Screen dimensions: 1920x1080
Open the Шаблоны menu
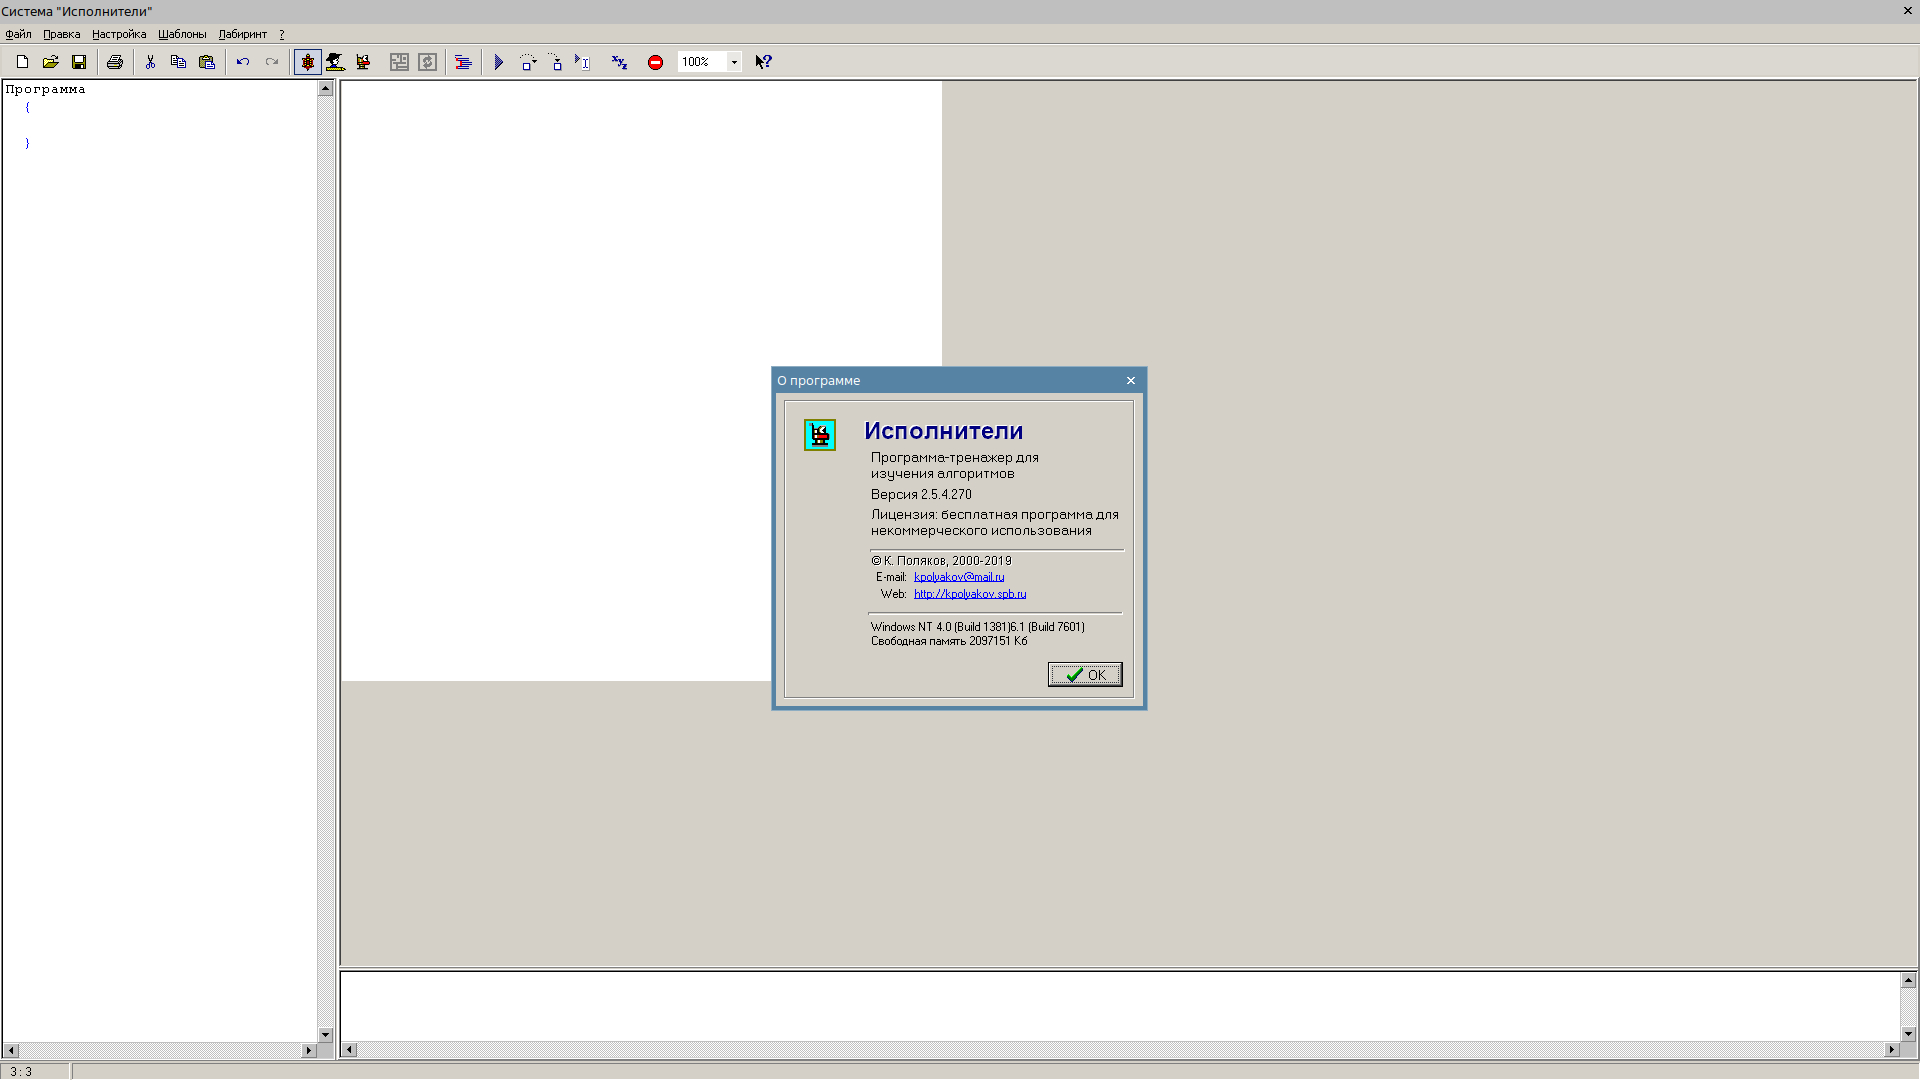pos(182,34)
